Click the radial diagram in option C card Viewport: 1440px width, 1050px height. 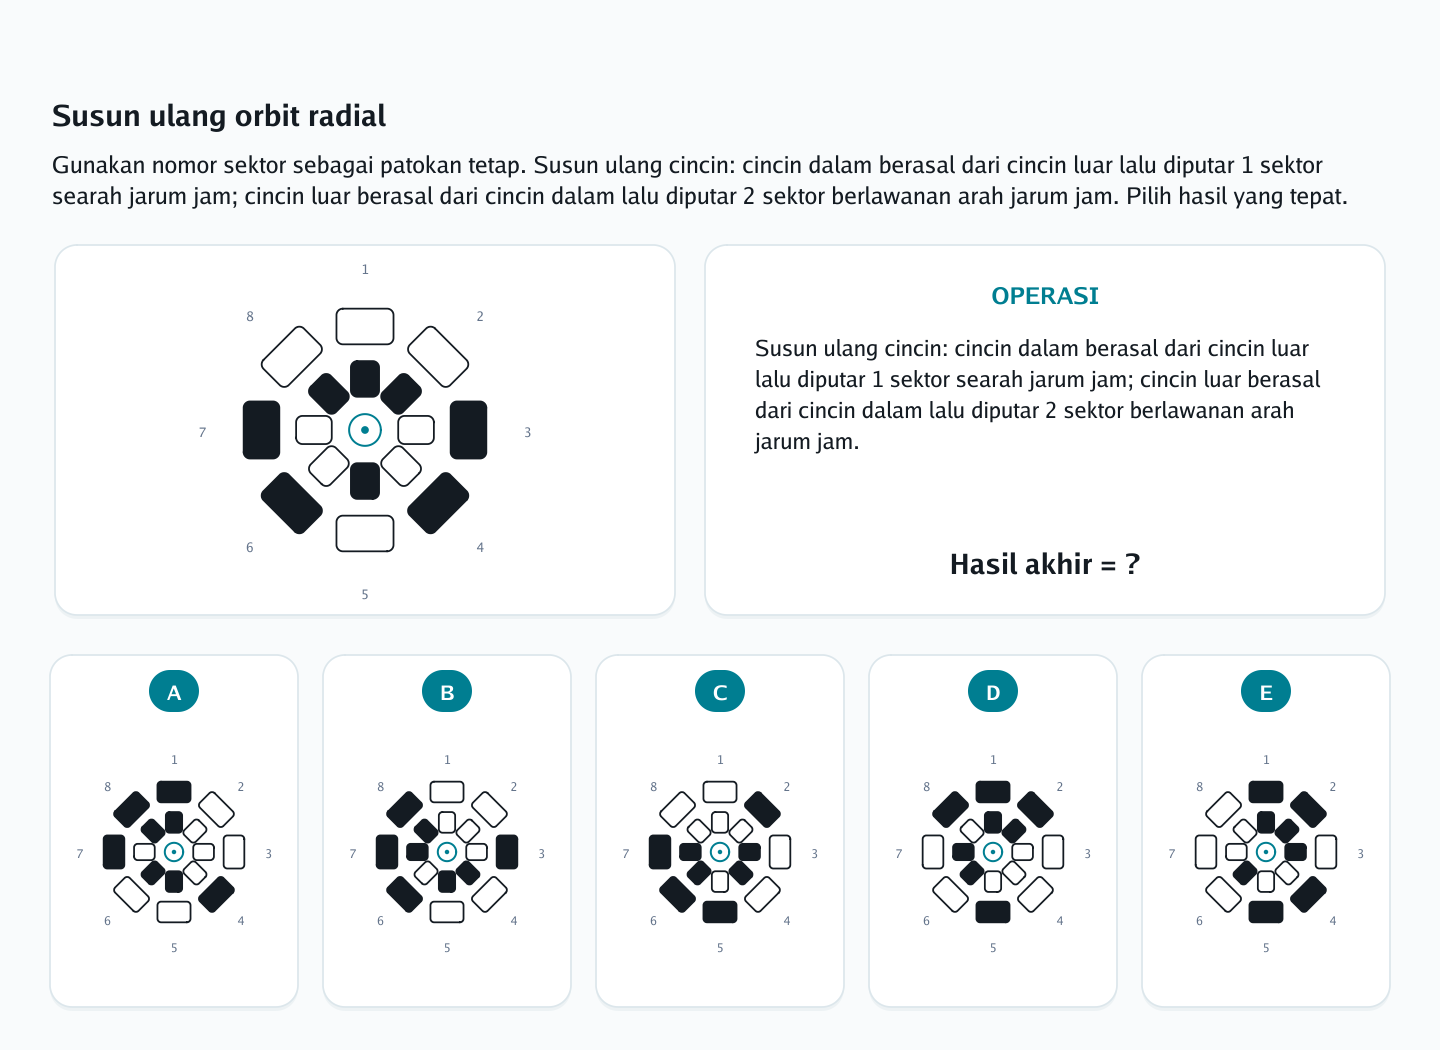pyautogui.click(x=720, y=852)
